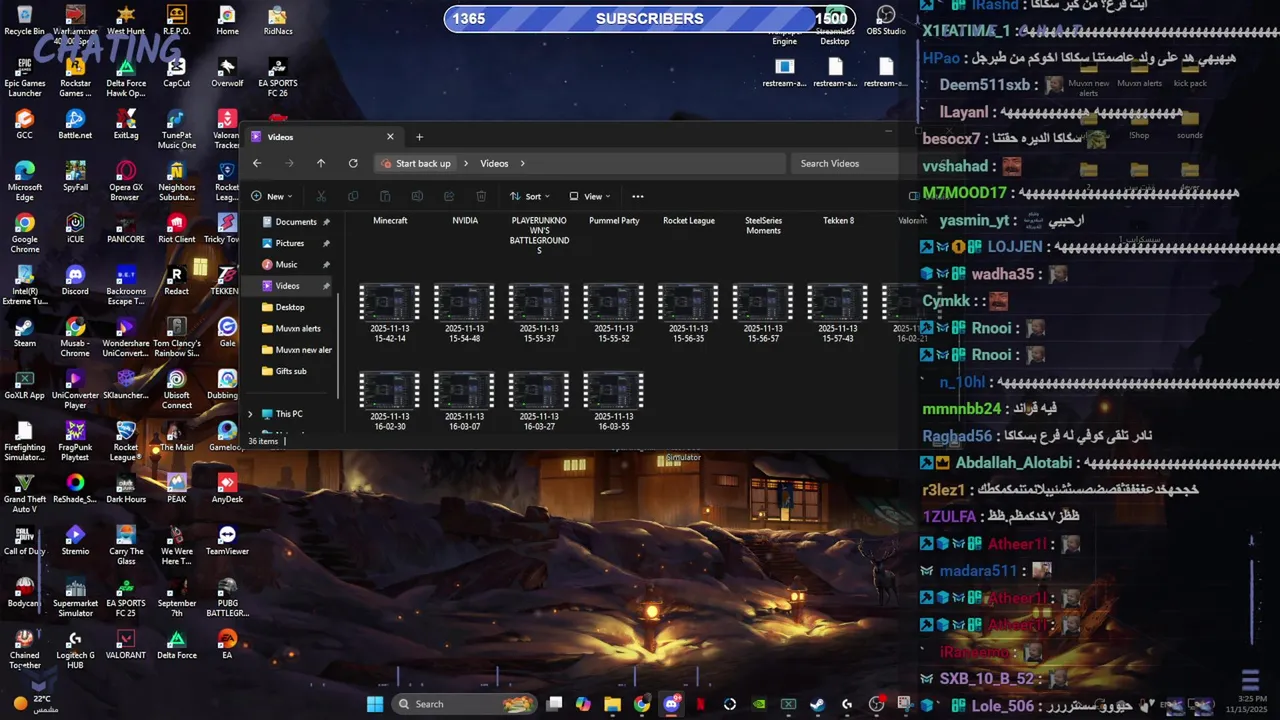1280x720 pixels.
Task: Open the Sort dropdown
Action: tap(531, 196)
